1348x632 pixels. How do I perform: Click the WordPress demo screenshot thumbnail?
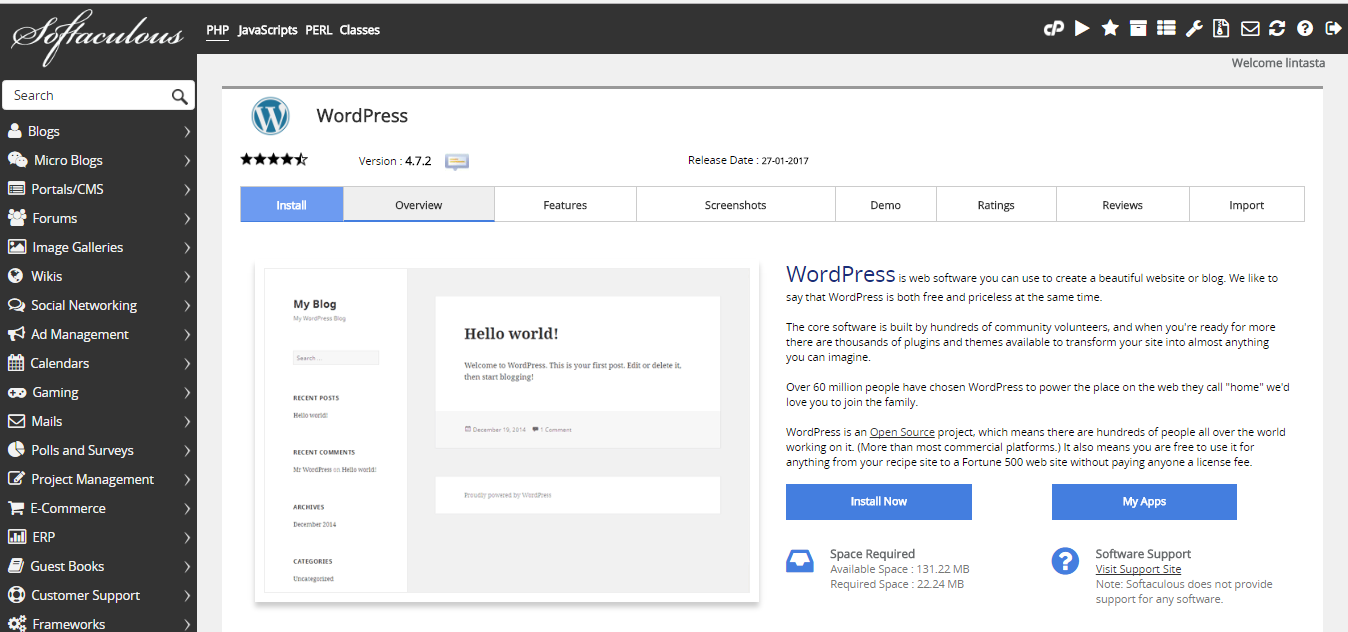tap(507, 432)
